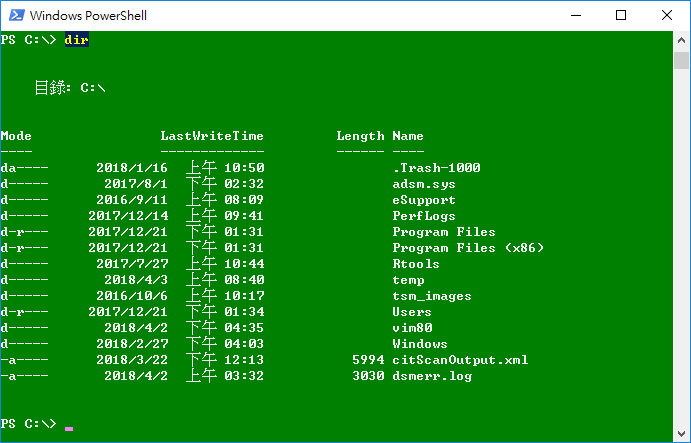
Task: Click the bottom 'PS C:\>' prompt text
Action: tap(28, 424)
